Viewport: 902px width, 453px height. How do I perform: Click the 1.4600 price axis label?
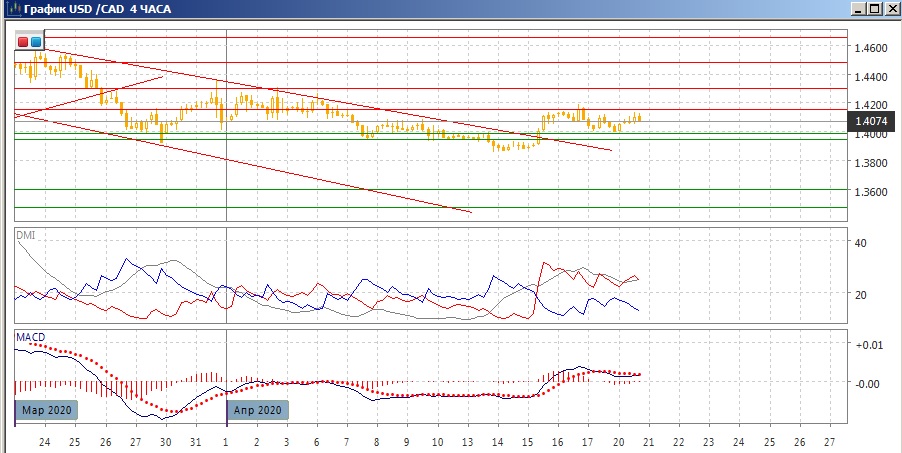coord(870,48)
